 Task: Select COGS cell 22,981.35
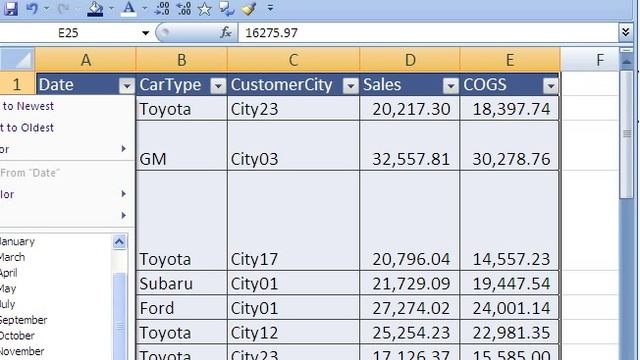point(510,332)
